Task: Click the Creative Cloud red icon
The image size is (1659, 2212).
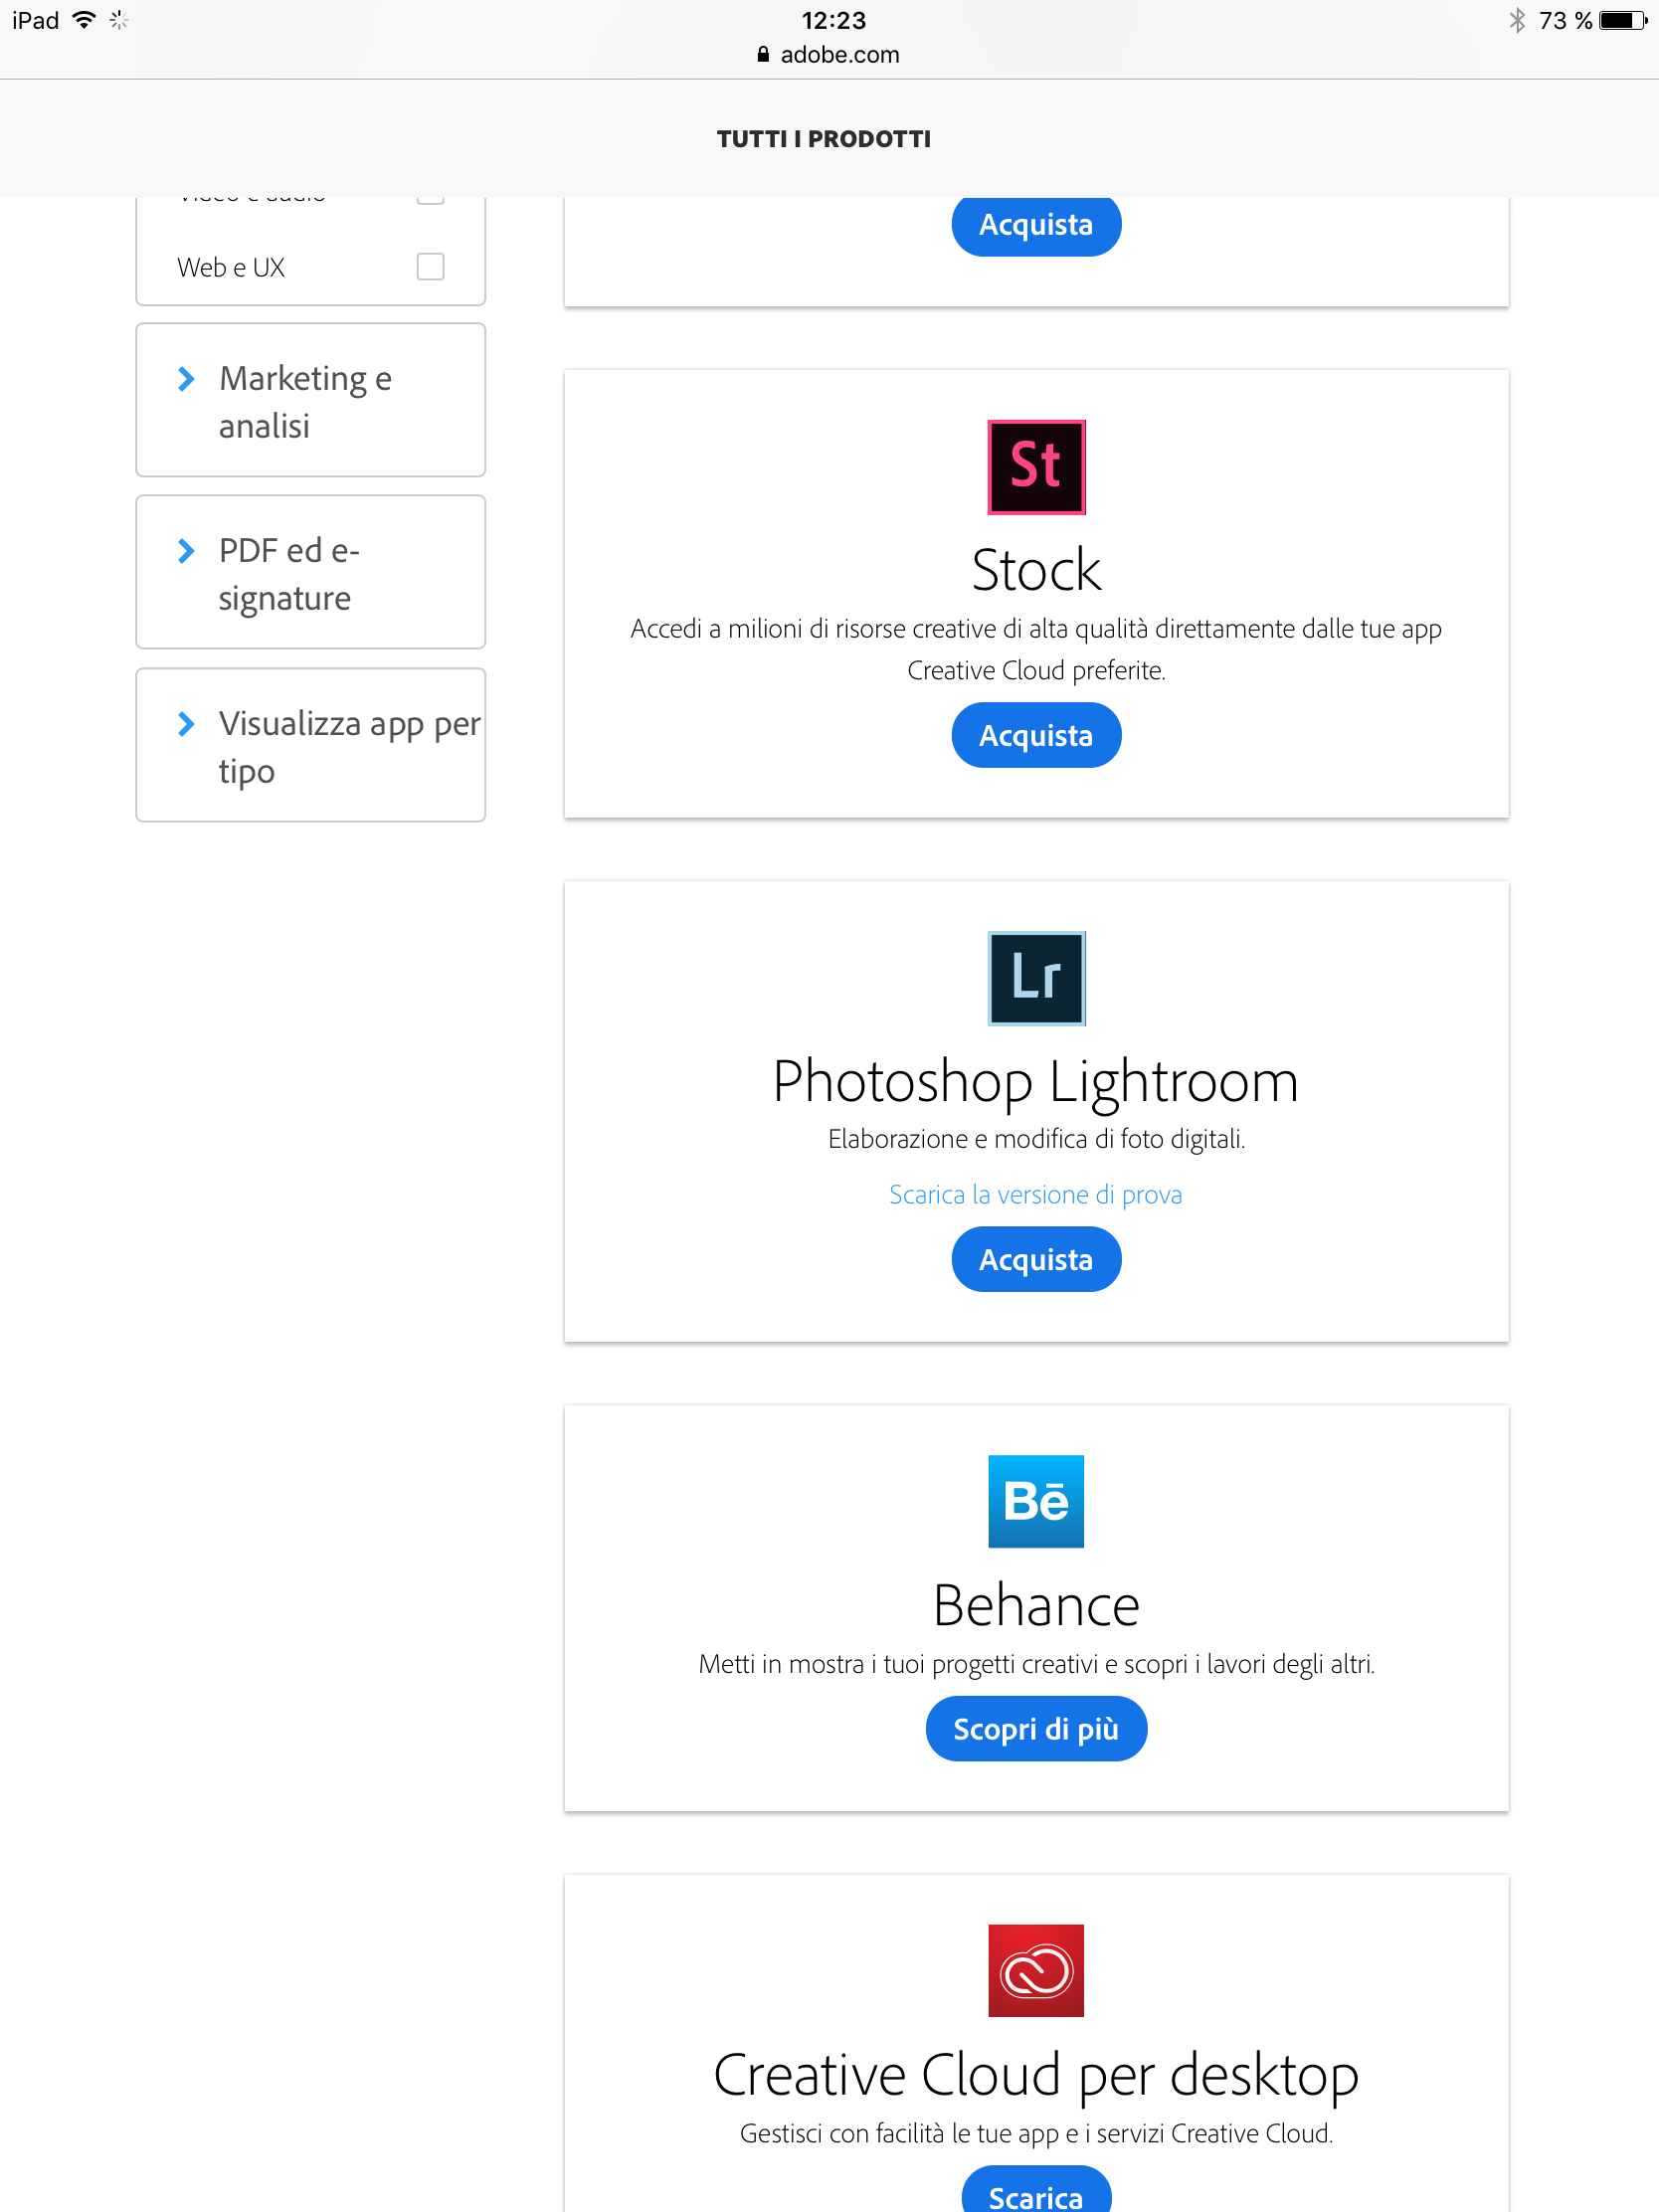Action: [1036, 1970]
